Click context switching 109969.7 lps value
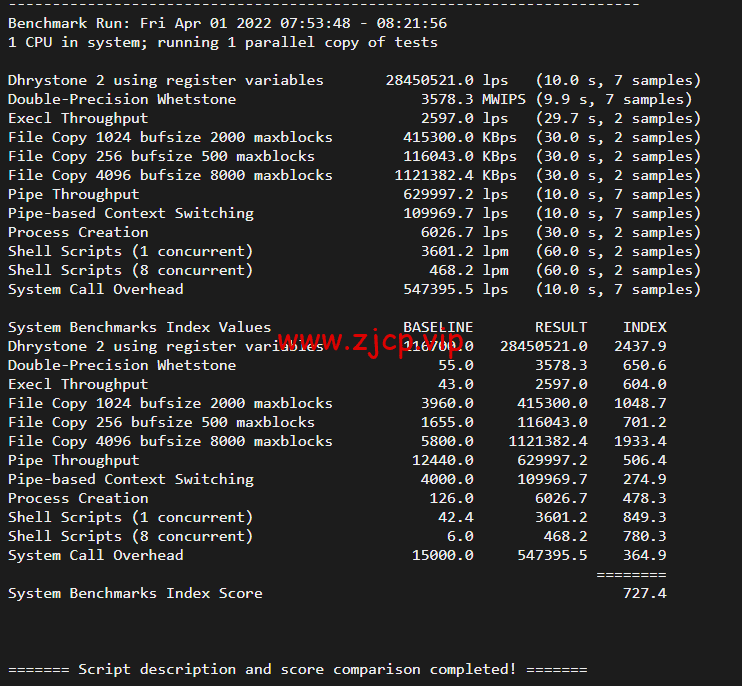This screenshot has width=742, height=686. pos(455,213)
